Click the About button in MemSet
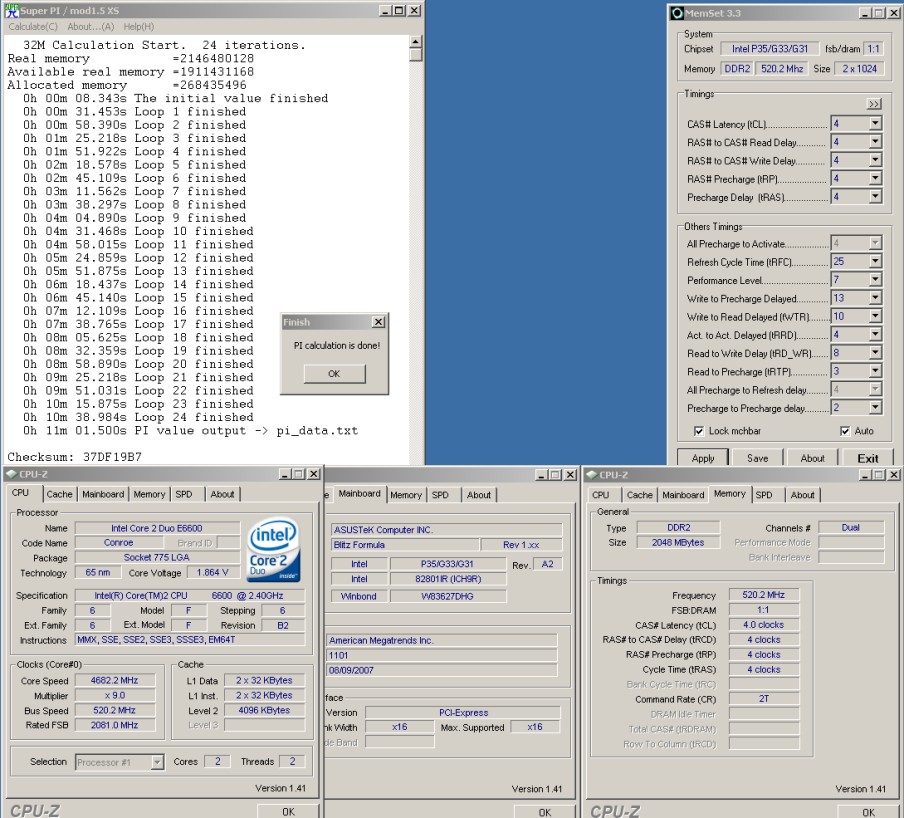The height and width of the screenshot is (818, 904). coord(812,458)
